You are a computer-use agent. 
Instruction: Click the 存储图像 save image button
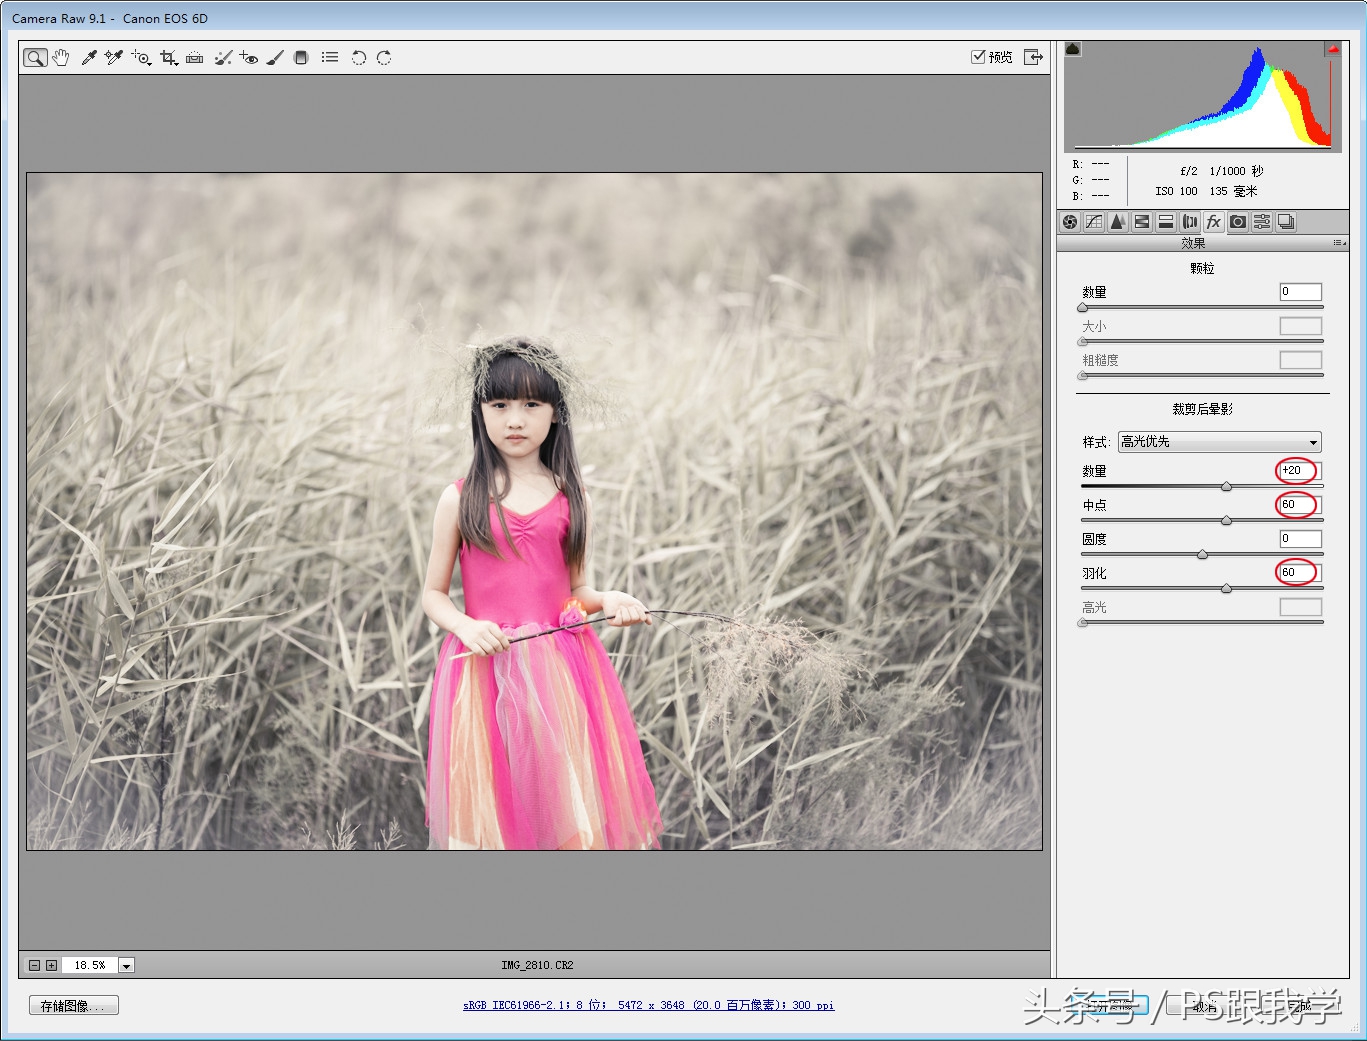pos(73,1006)
